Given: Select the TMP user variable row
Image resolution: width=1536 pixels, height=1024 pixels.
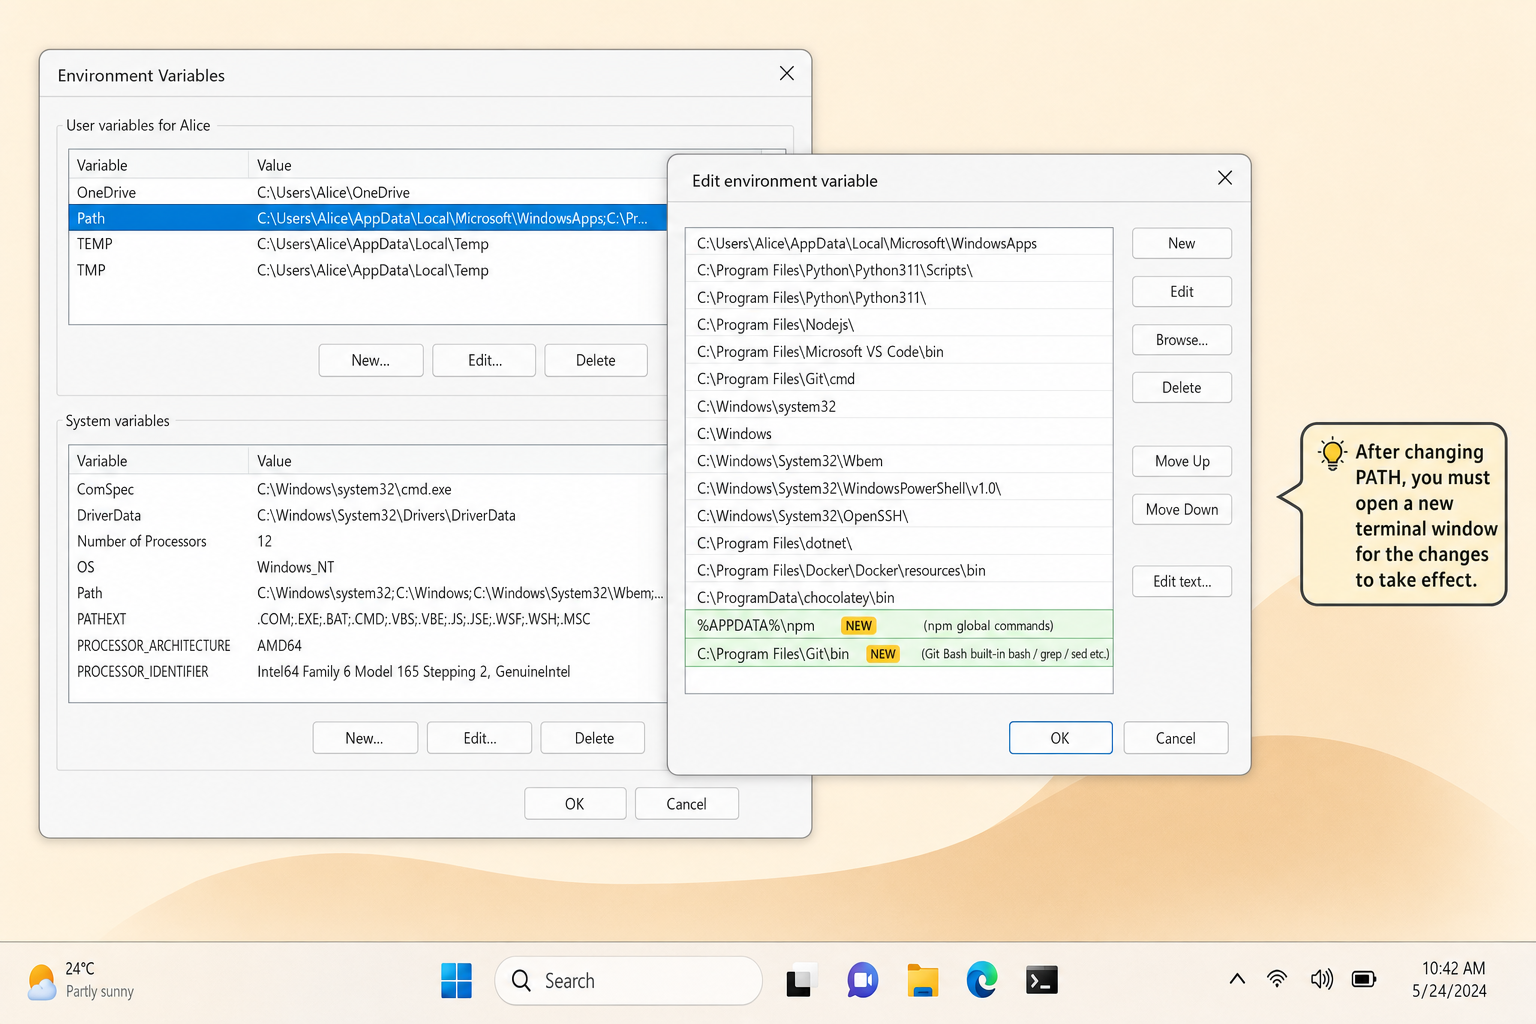Looking at the screenshot, I should [368, 270].
